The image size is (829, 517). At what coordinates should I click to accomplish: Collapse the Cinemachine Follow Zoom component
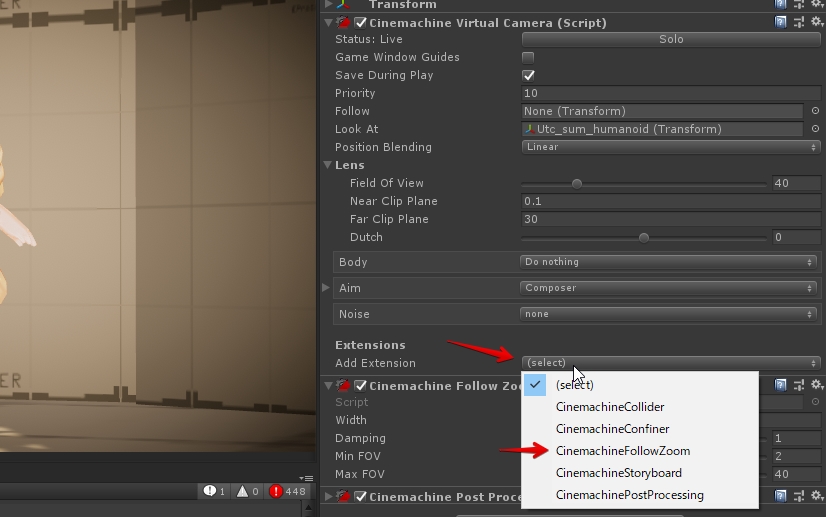[328, 385]
